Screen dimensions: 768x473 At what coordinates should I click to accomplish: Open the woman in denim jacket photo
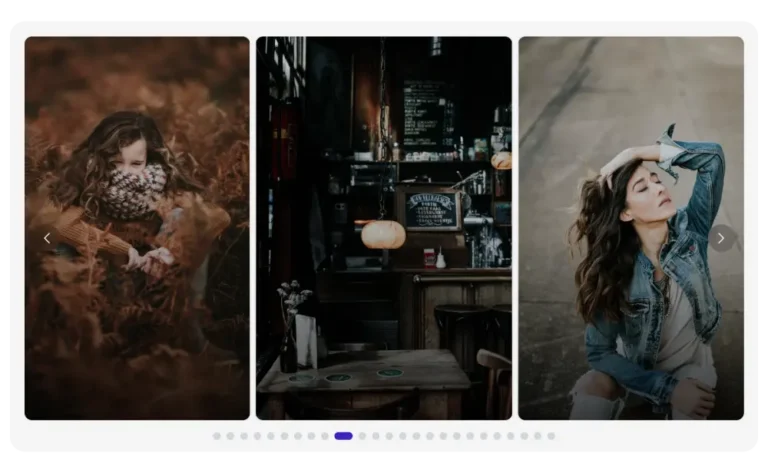(x=631, y=228)
